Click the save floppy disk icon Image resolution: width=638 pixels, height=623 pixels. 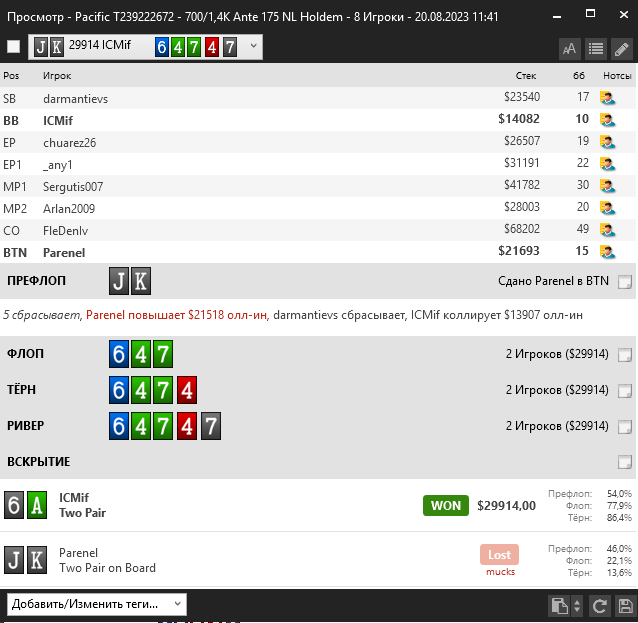pos(625,606)
